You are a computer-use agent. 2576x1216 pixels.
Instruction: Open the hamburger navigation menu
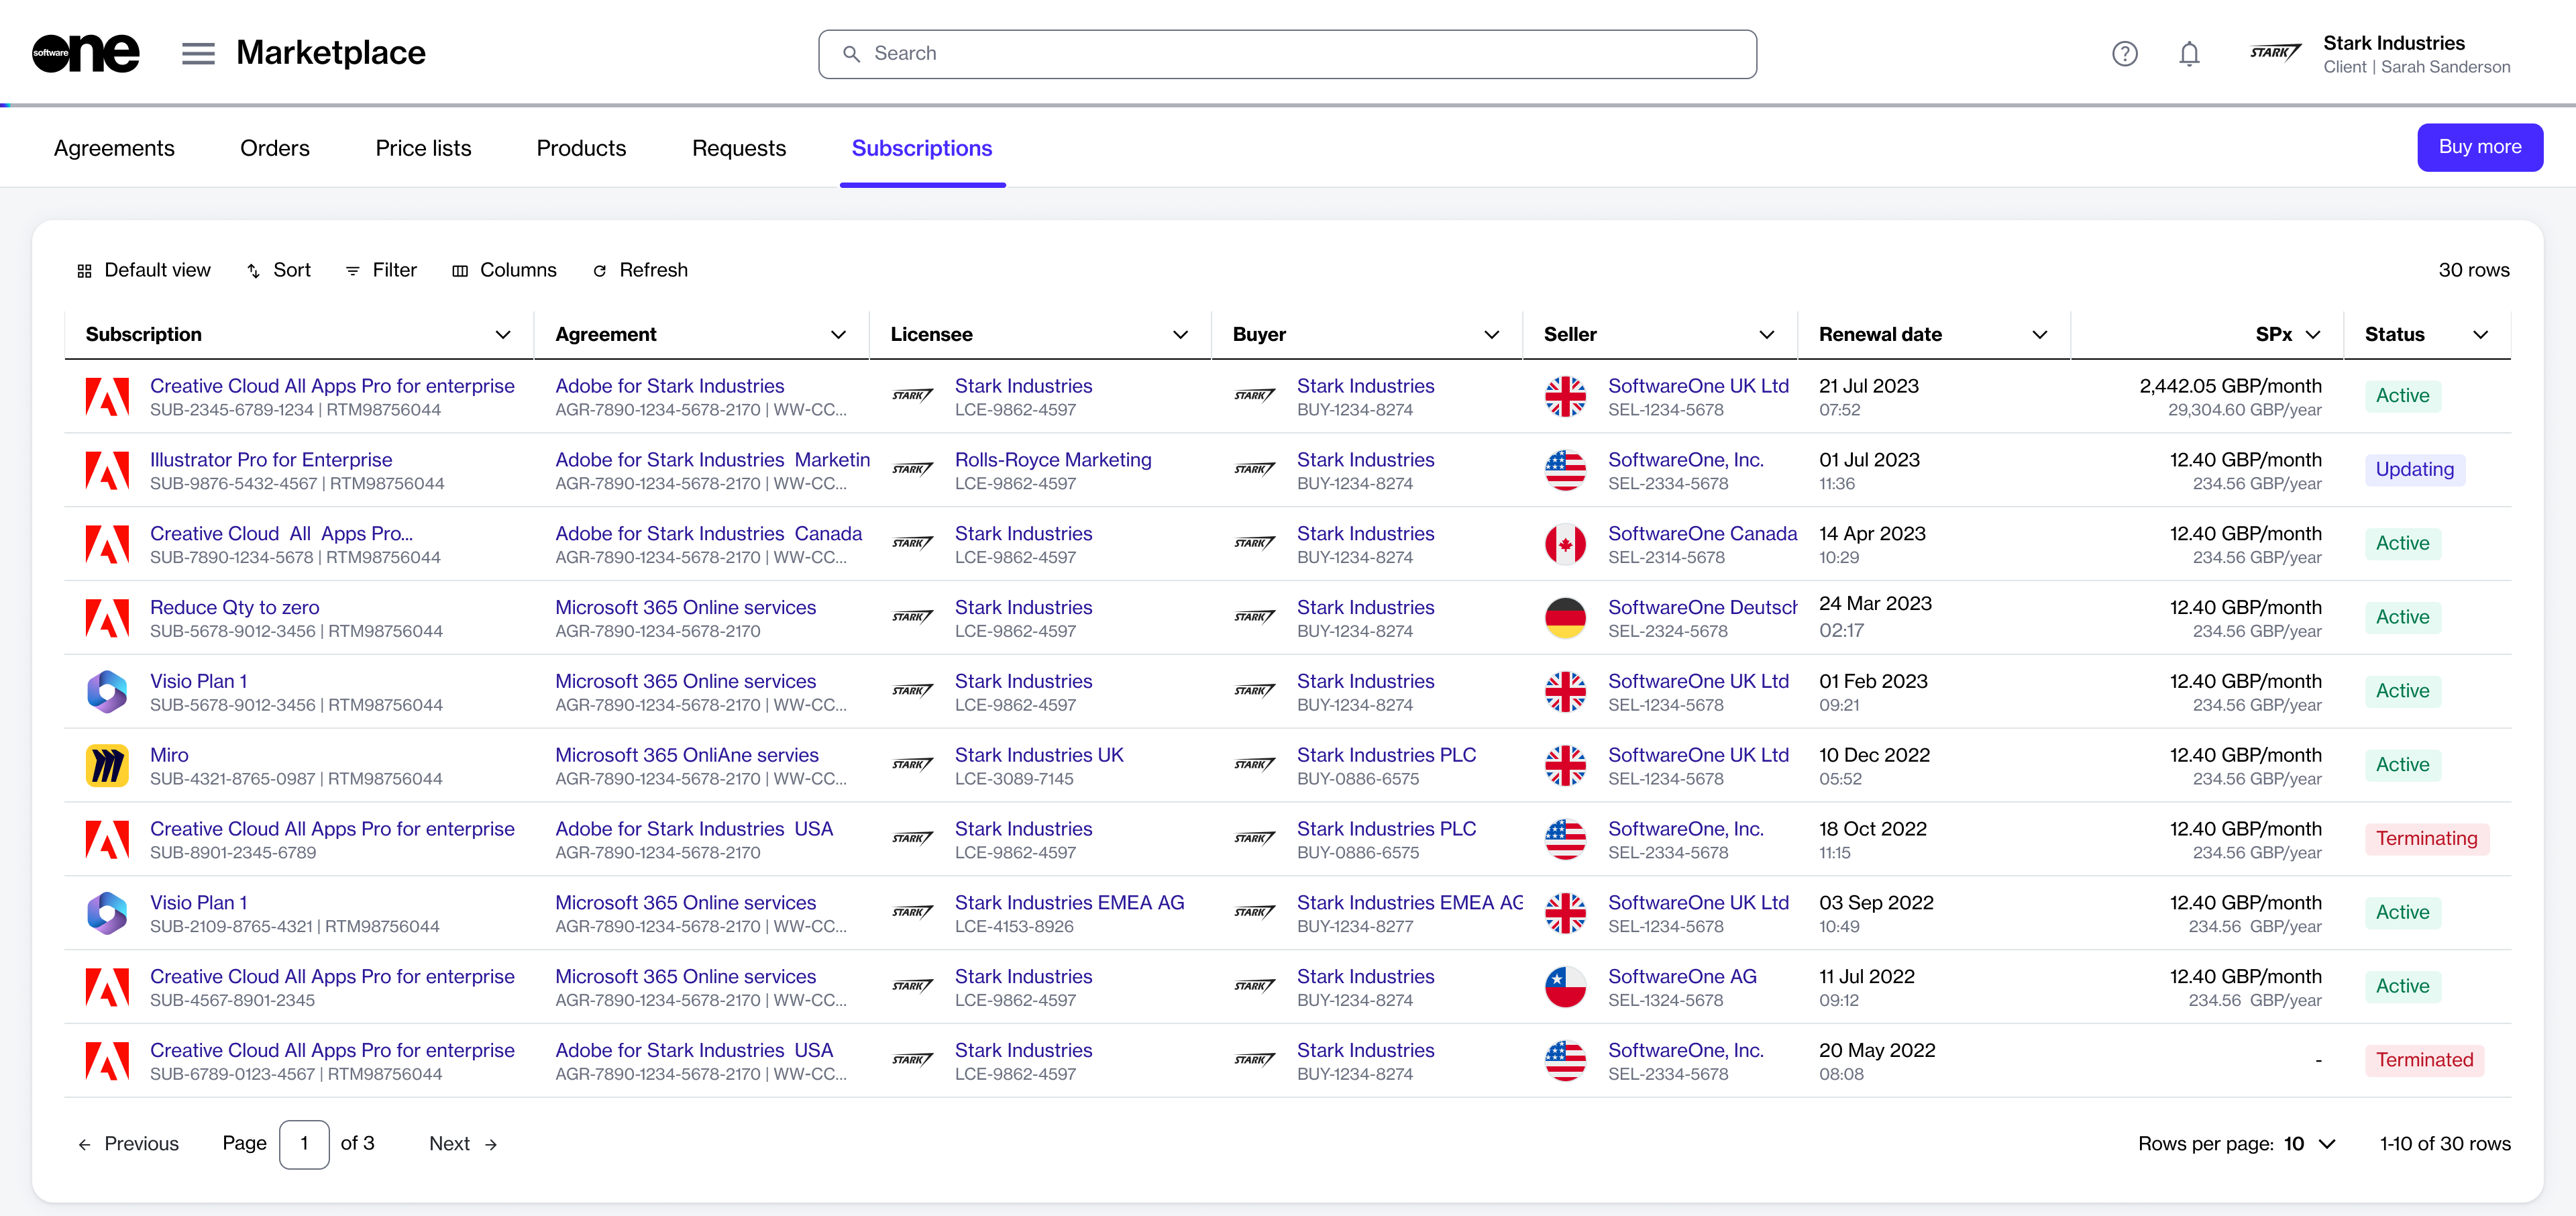click(198, 53)
